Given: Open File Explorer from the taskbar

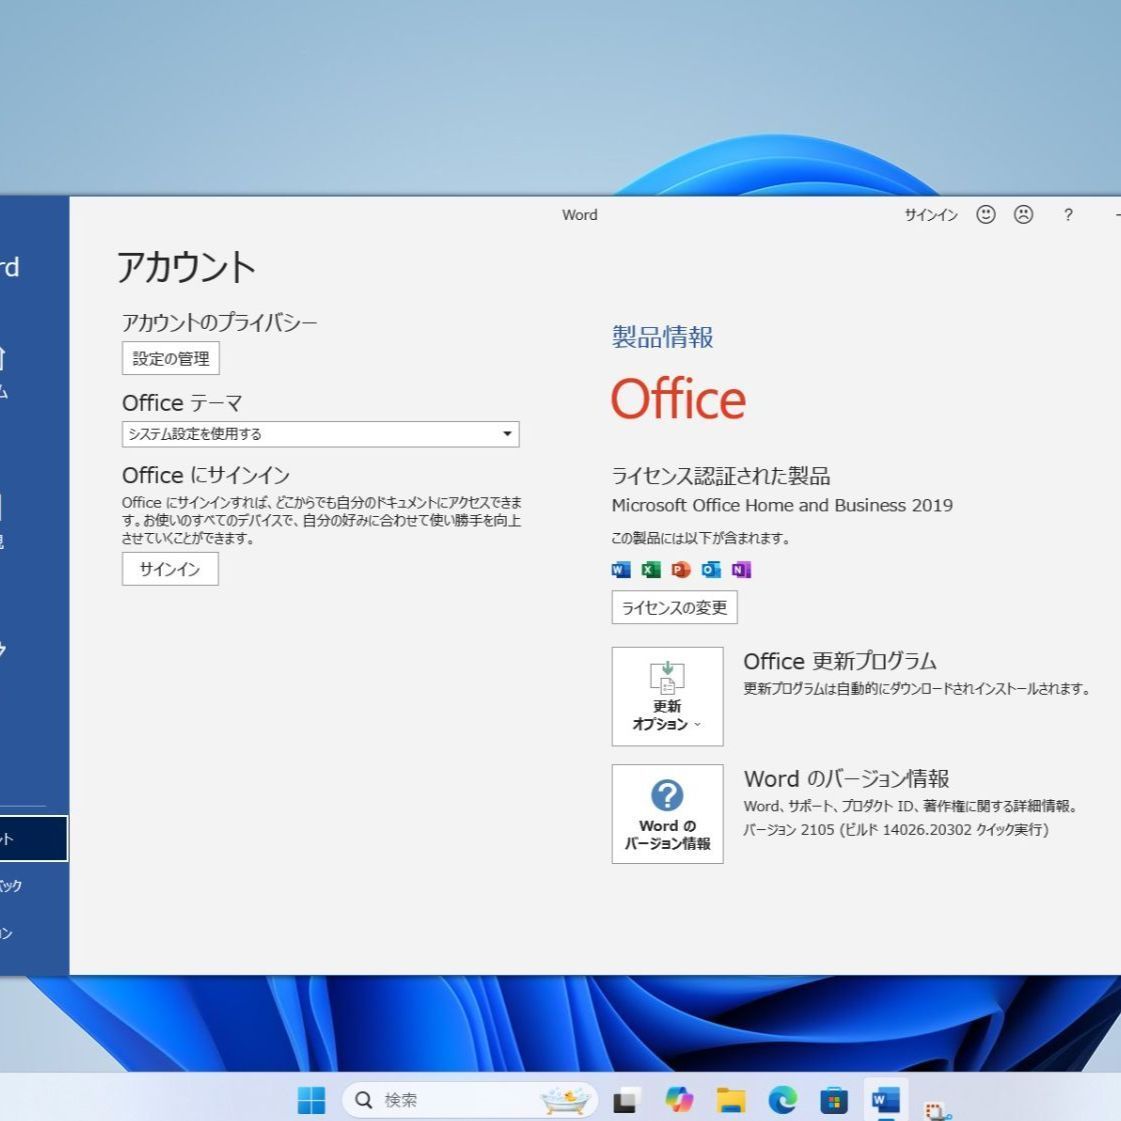Looking at the screenshot, I should (731, 1100).
